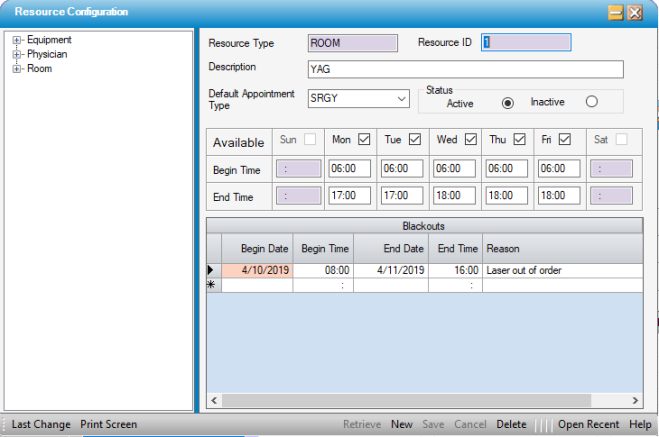This screenshot has width=659, height=437.
Task: Open the Help menu
Action: tap(640, 425)
